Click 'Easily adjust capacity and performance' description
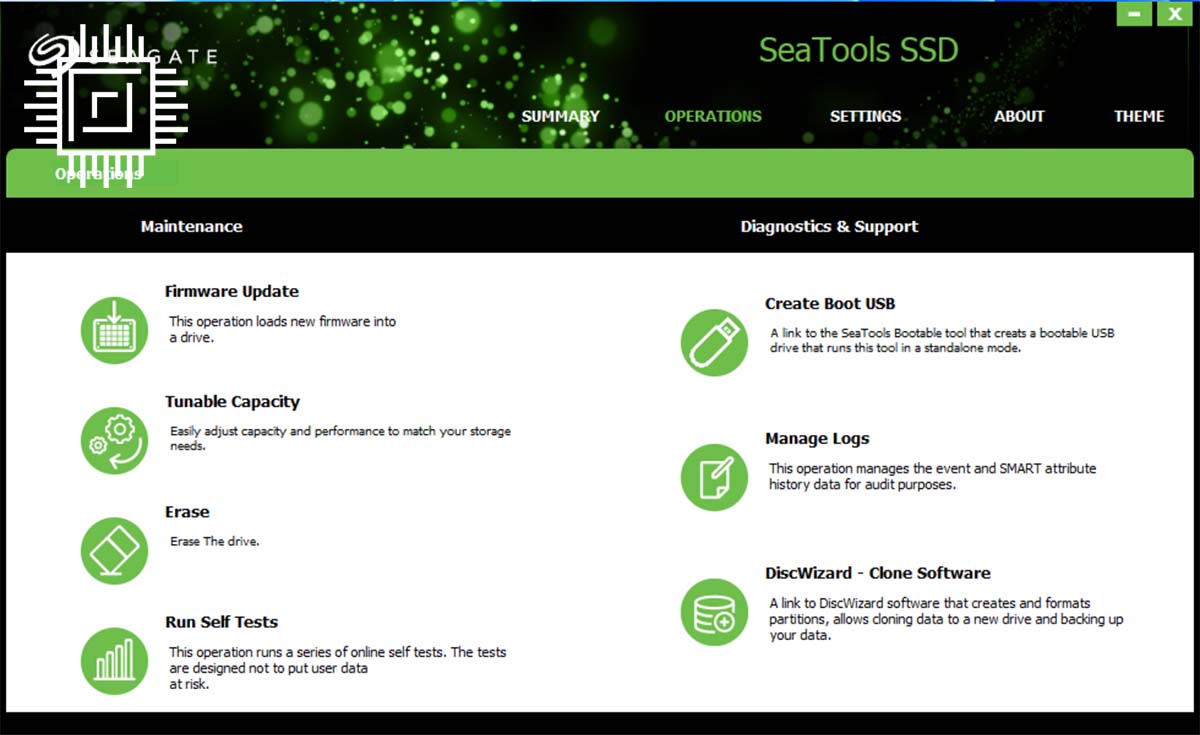Image resolution: width=1200 pixels, height=735 pixels. 340,439
